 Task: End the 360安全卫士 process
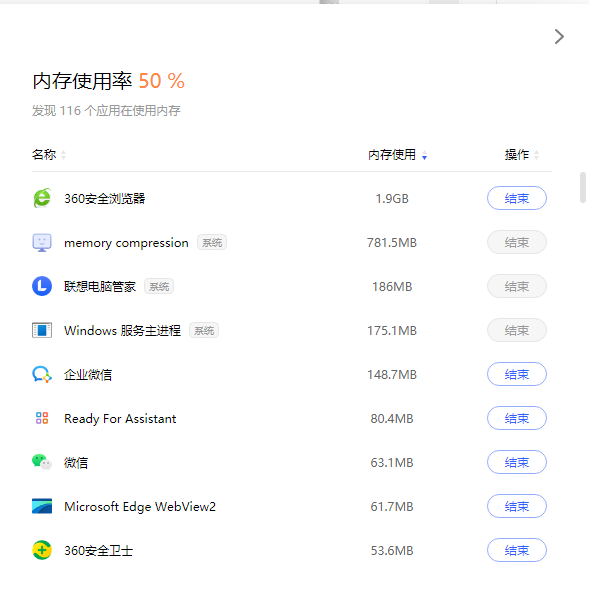pyautogui.click(x=517, y=550)
